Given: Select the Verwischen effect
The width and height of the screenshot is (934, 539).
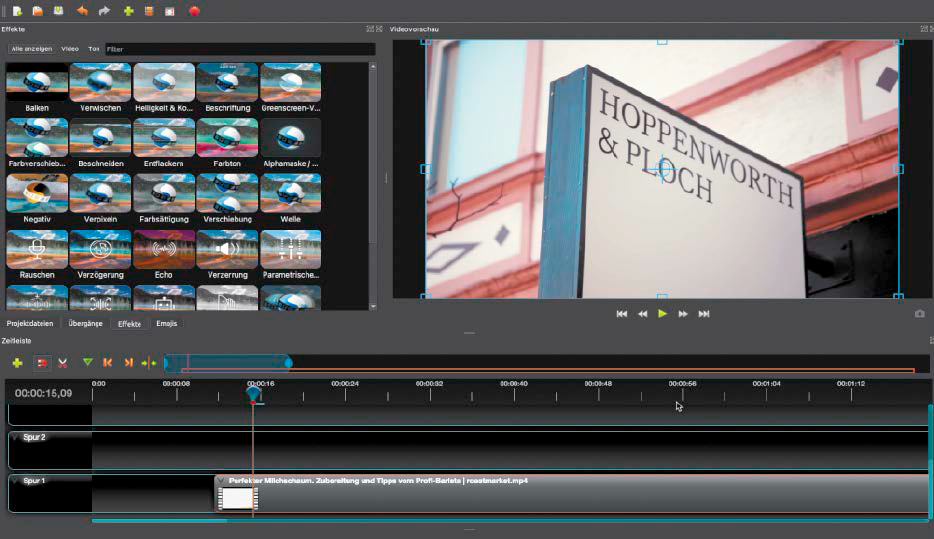Looking at the screenshot, I should click(100, 88).
